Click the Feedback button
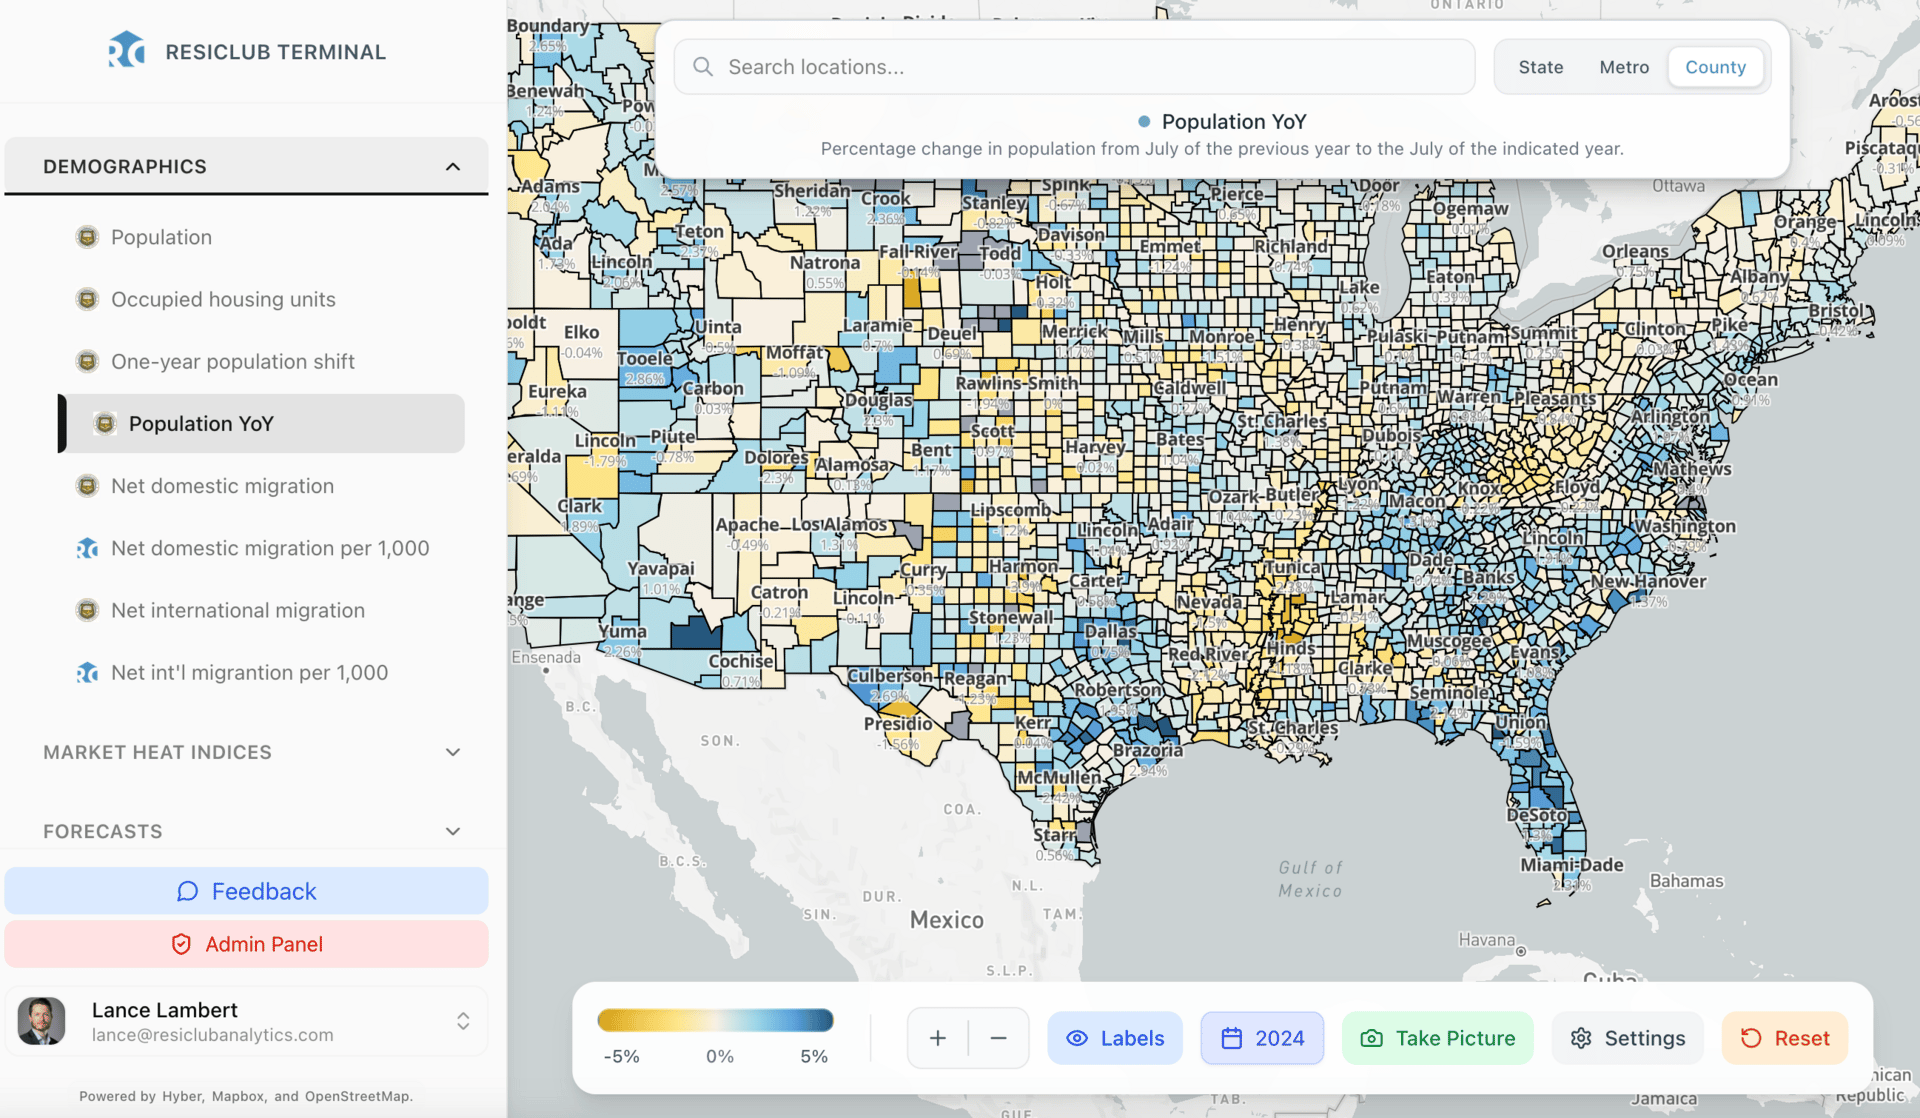Viewport: 1920px width, 1118px height. 246,891
